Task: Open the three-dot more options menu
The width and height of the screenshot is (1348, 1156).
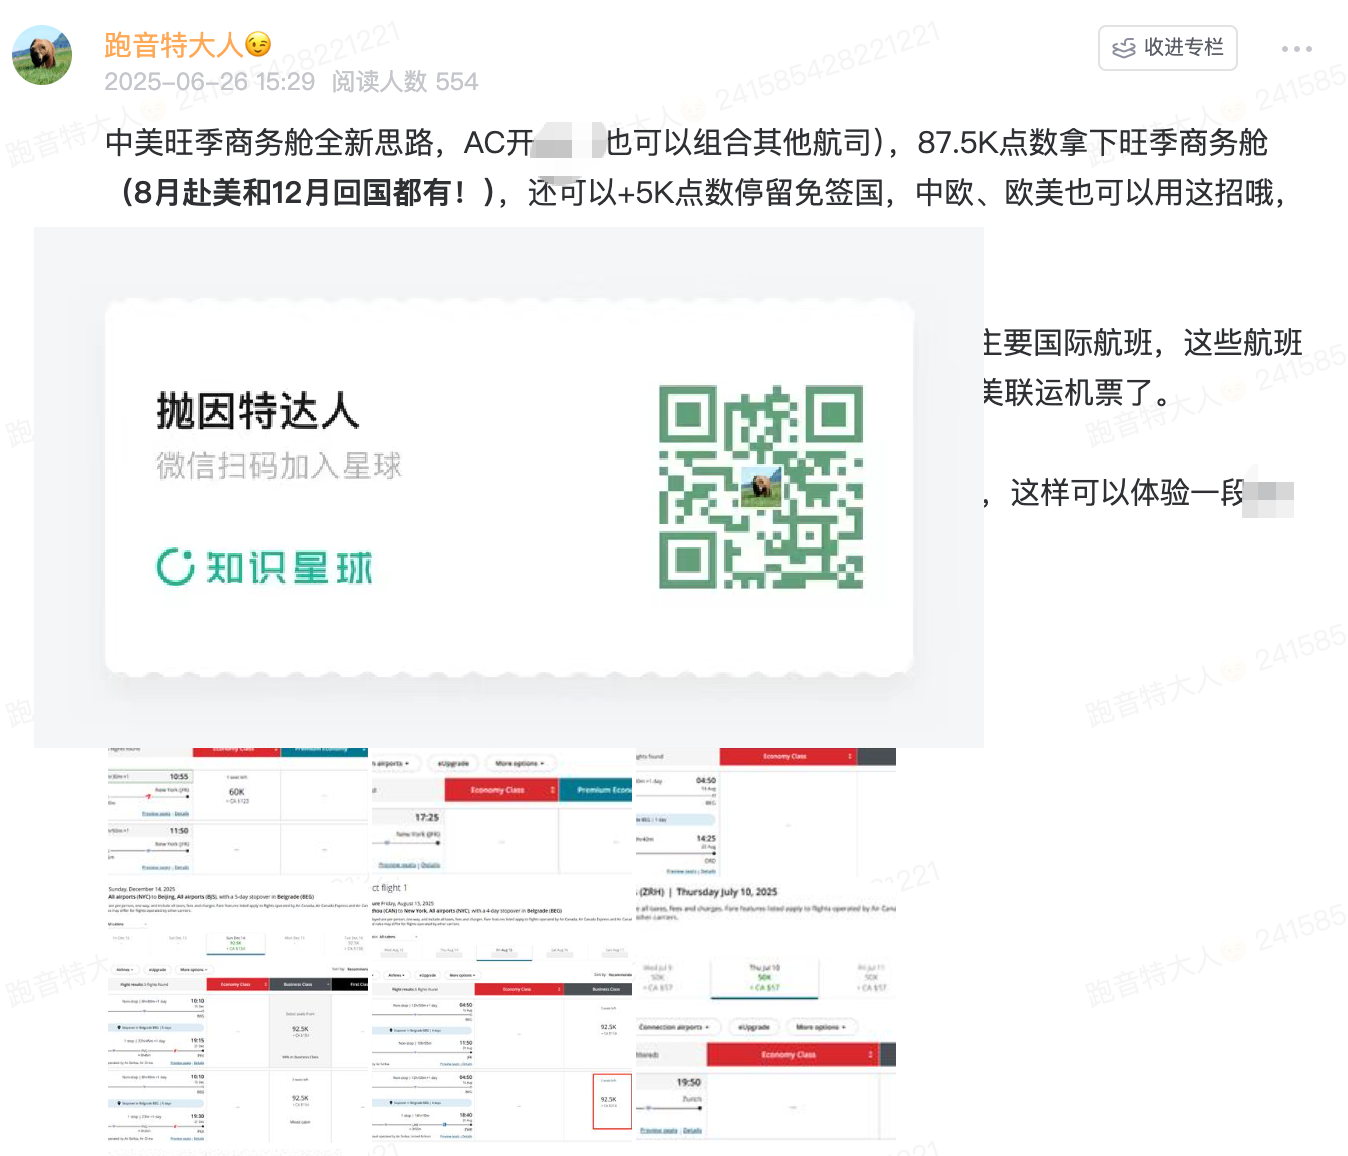Action: pos(1296,48)
